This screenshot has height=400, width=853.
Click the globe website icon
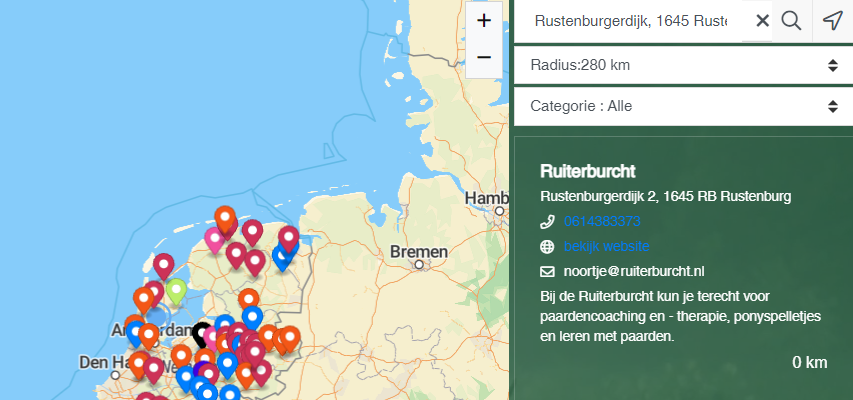coord(547,246)
